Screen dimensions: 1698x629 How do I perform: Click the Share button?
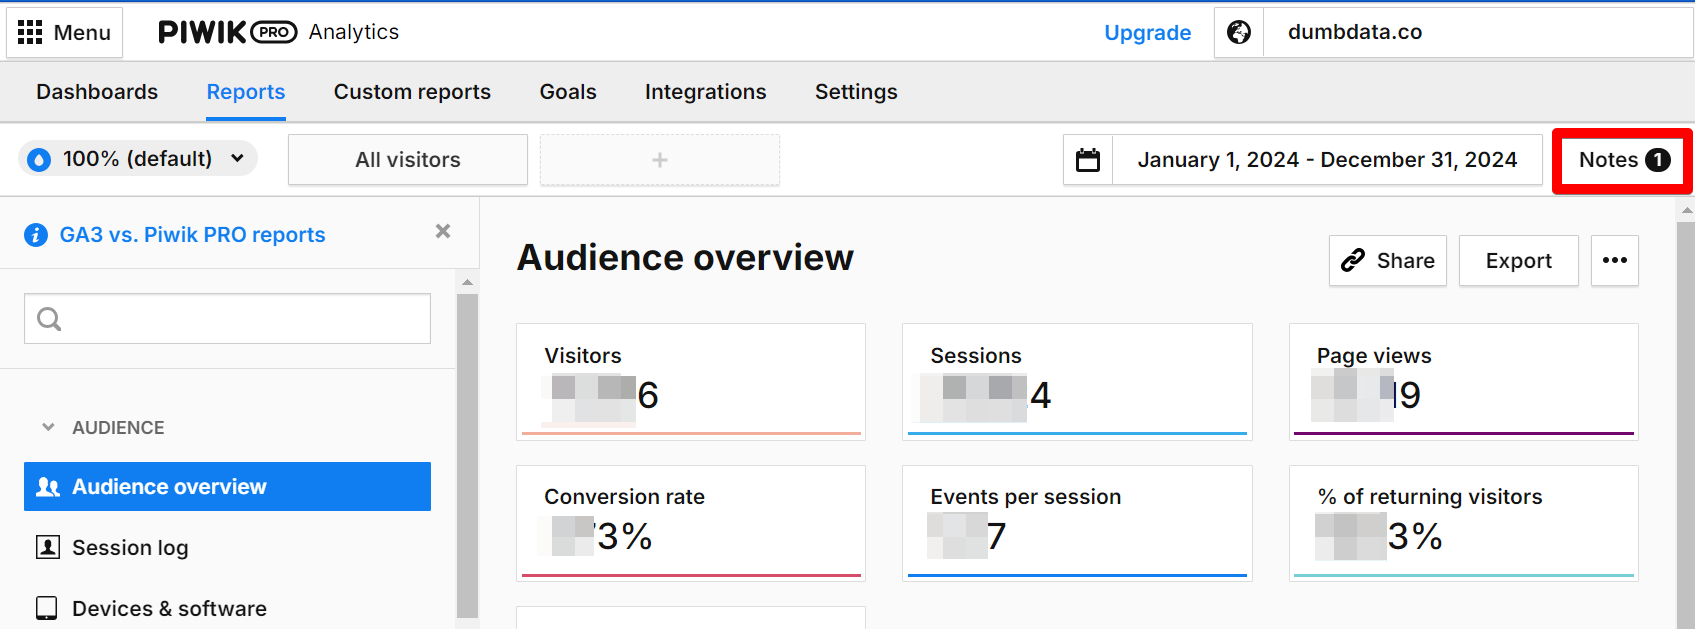click(1387, 261)
